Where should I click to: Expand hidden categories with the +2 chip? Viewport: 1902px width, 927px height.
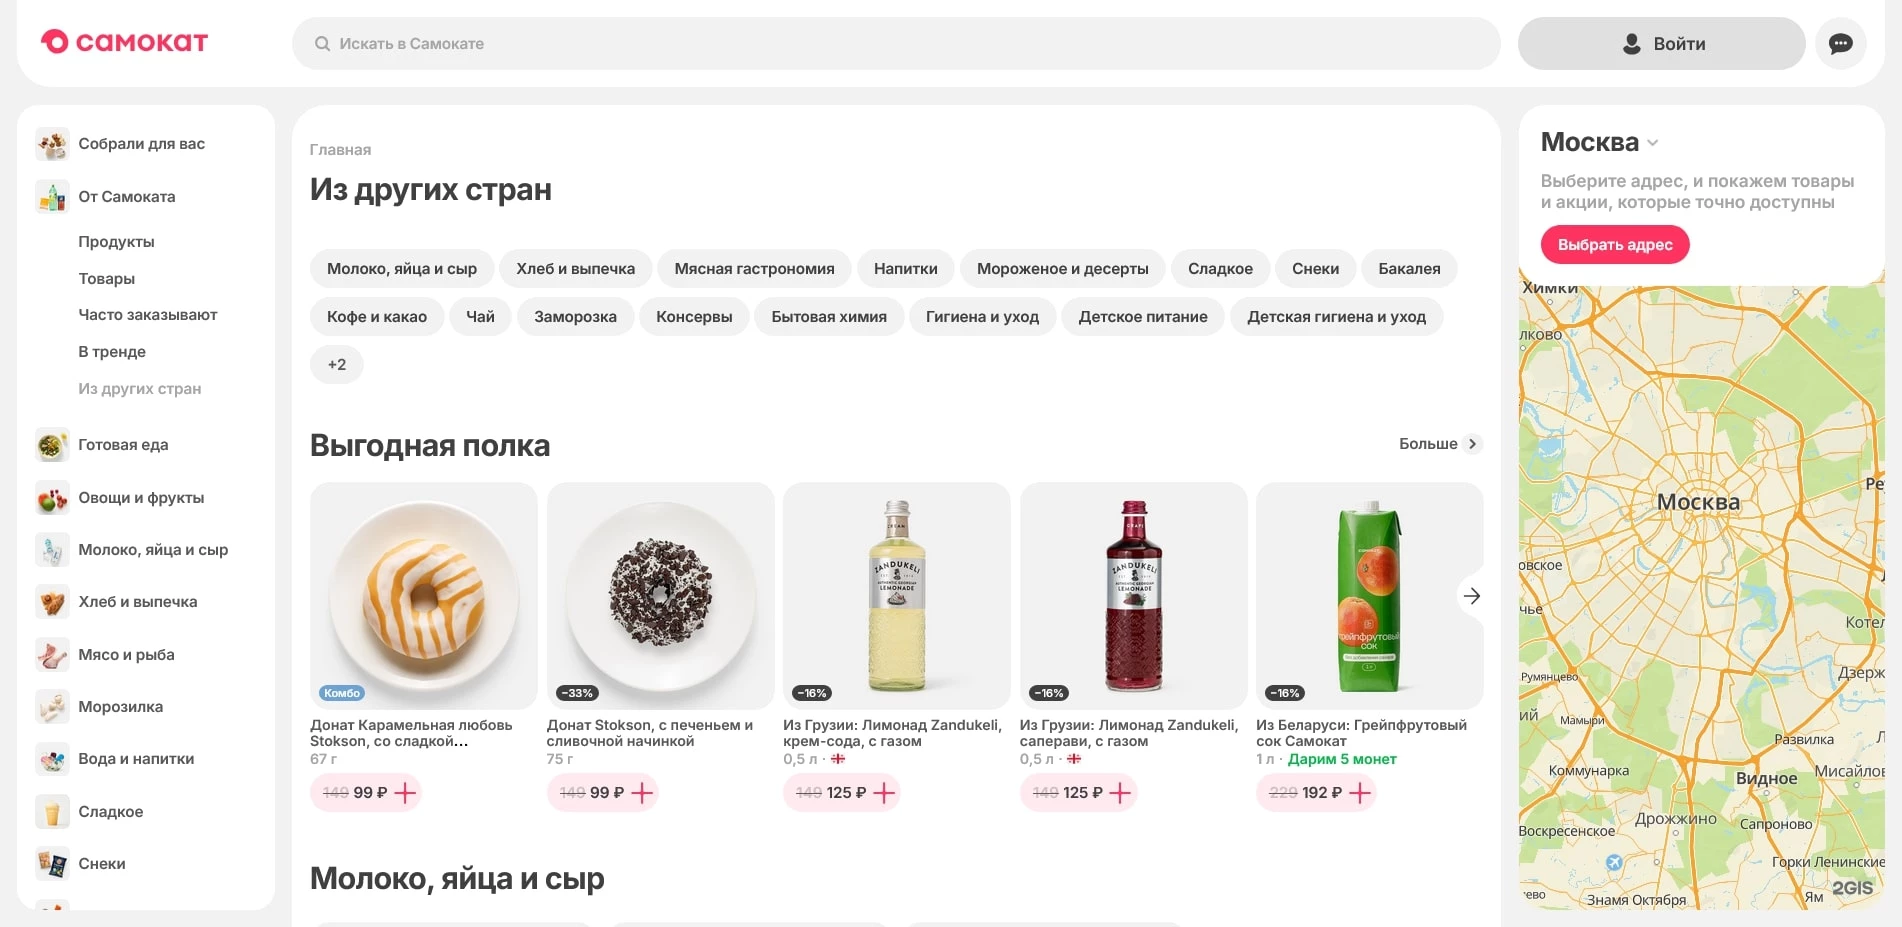coord(337,364)
